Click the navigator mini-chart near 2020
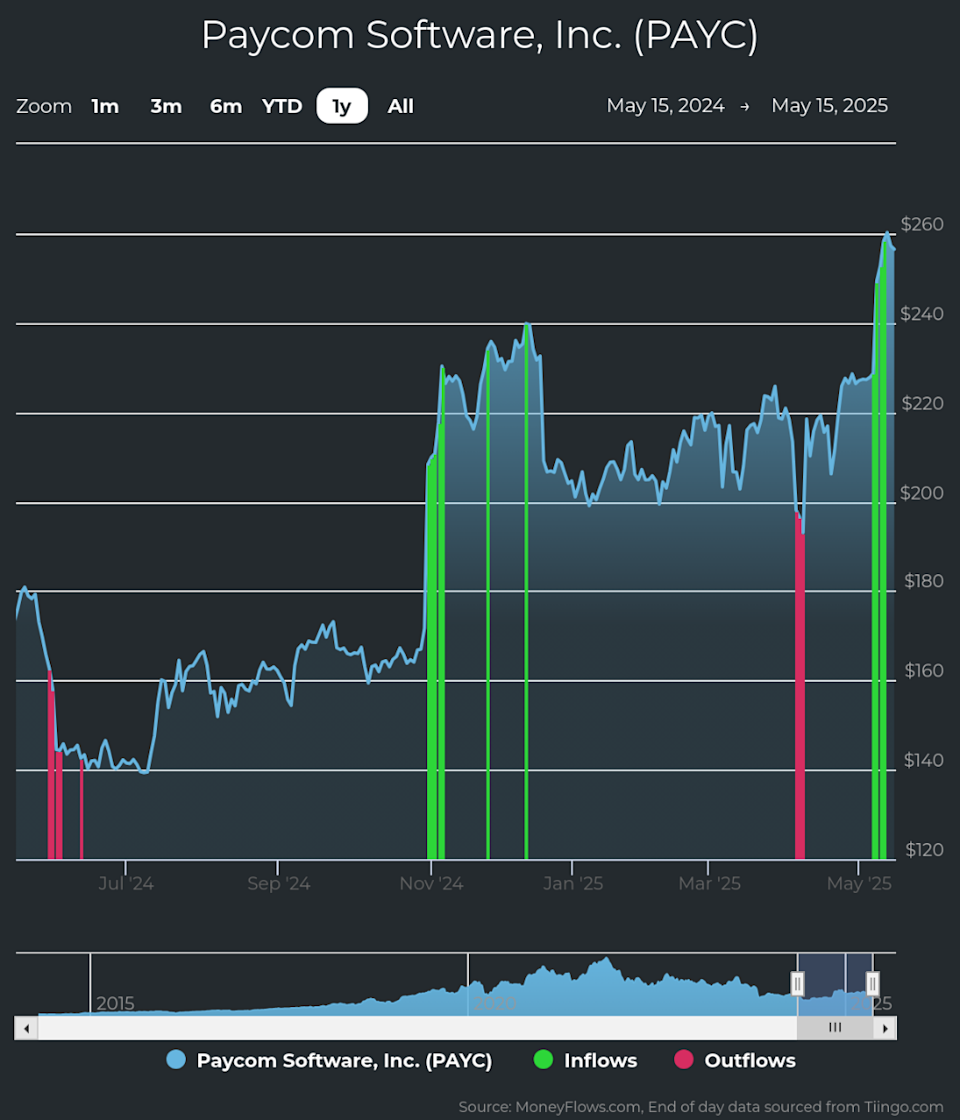960x1120 pixels. (x=494, y=1004)
